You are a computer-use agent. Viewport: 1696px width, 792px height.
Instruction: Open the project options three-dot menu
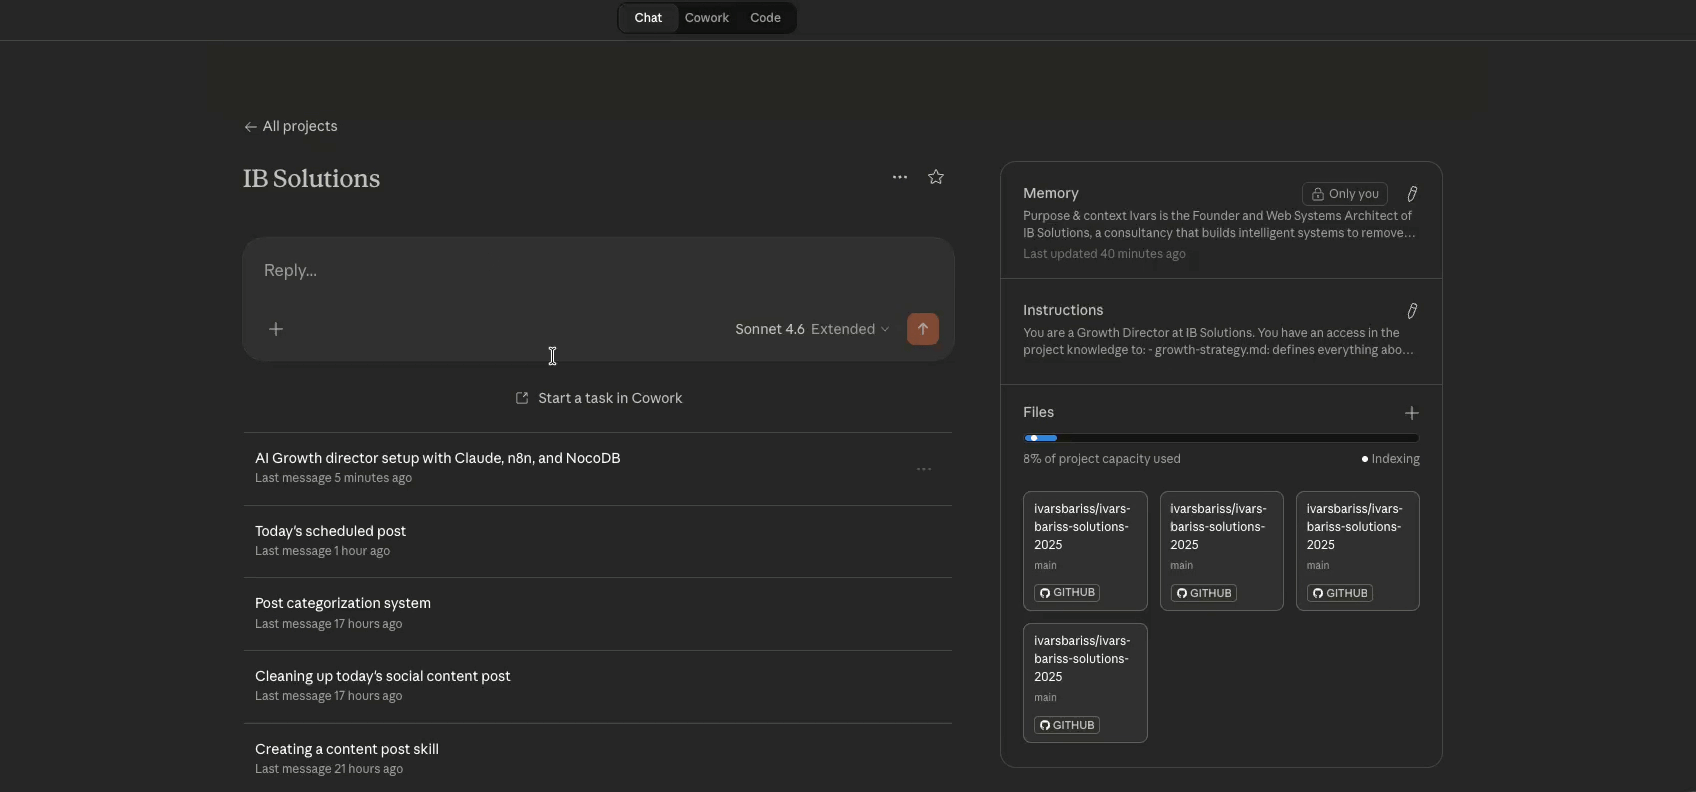click(900, 177)
